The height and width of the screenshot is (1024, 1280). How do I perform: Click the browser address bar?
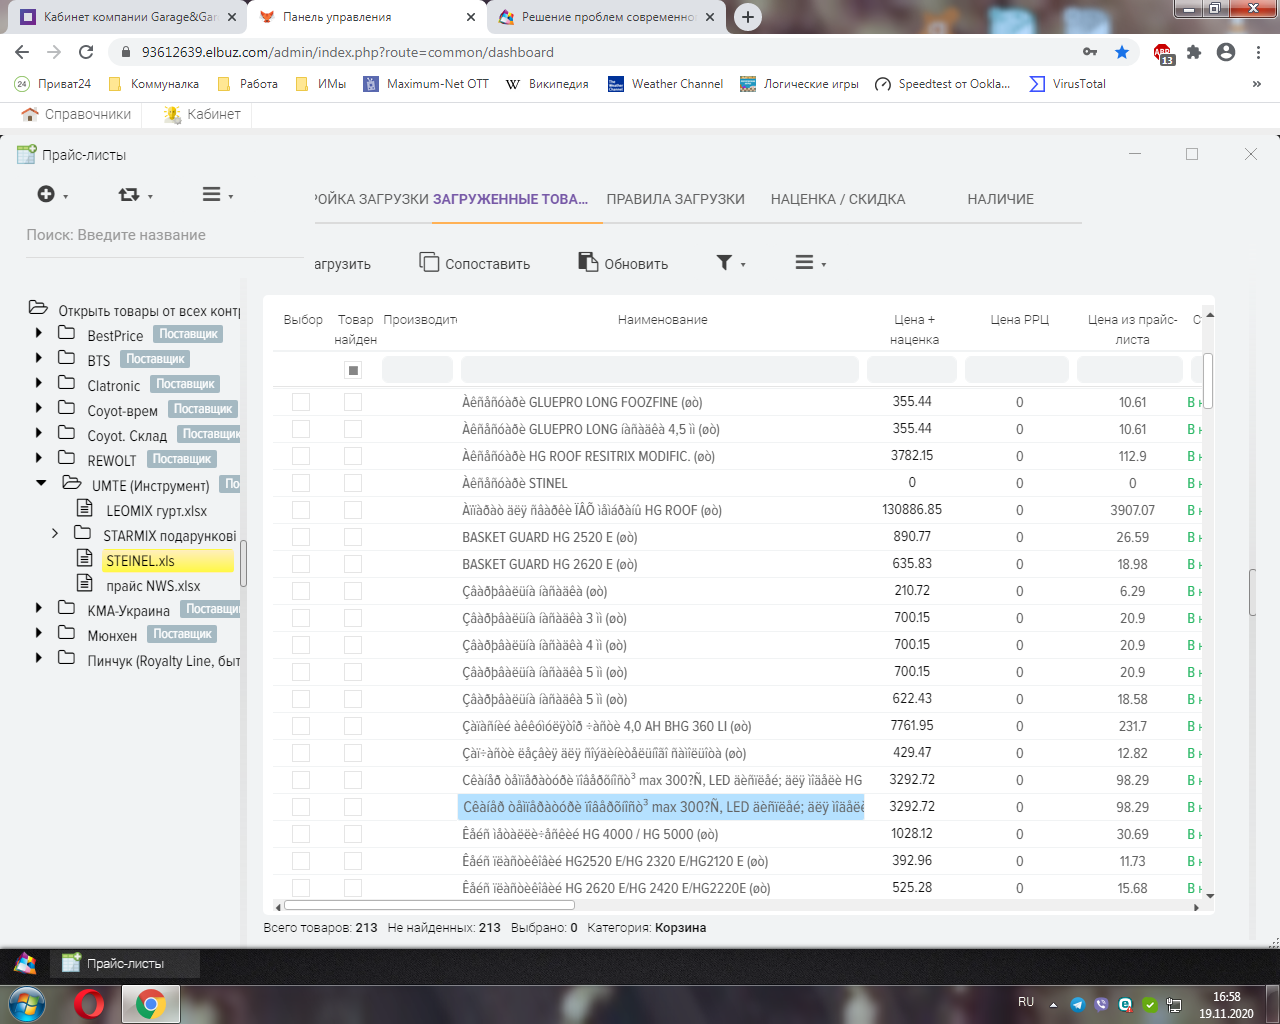[600, 52]
